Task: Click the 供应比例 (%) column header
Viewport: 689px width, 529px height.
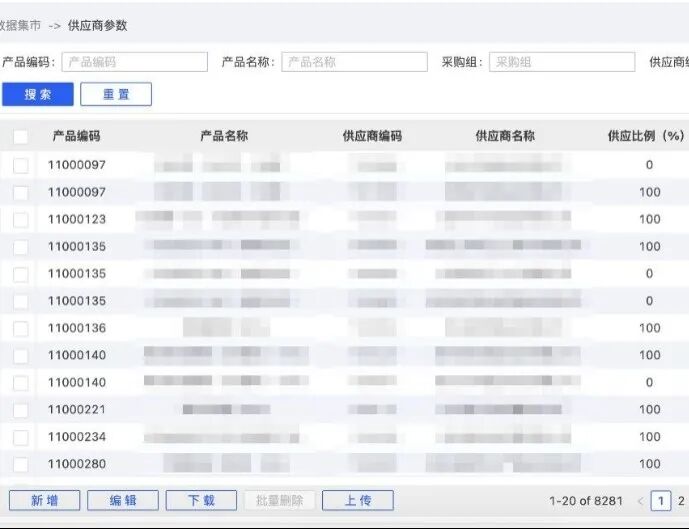Action: (x=645, y=136)
